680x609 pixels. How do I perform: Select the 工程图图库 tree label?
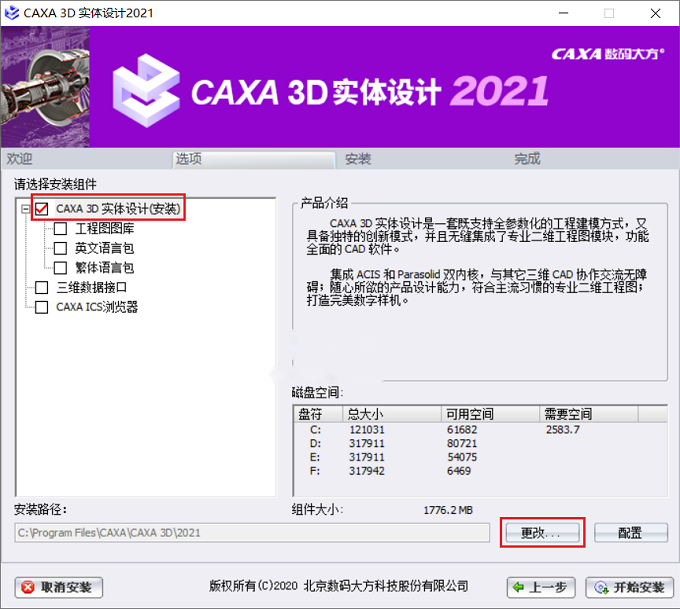tap(105, 229)
